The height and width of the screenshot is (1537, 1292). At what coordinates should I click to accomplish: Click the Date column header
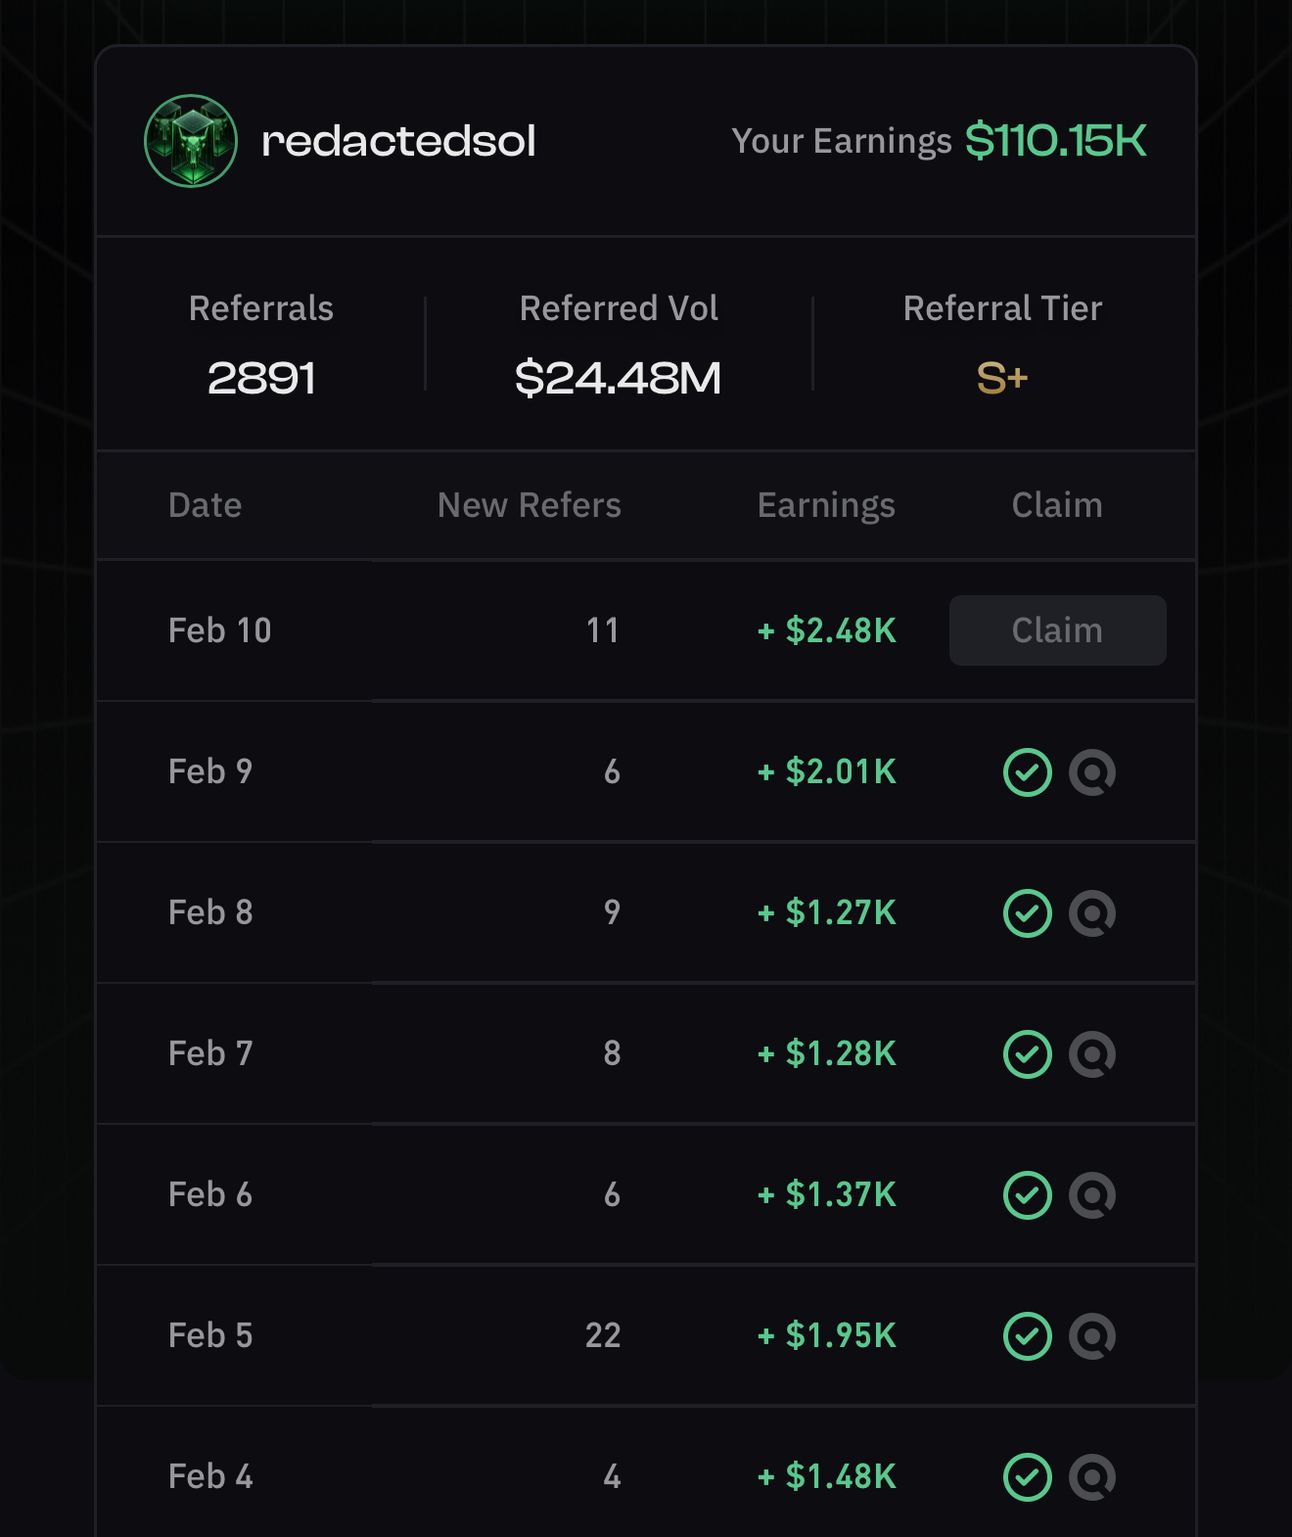coord(205,505)
